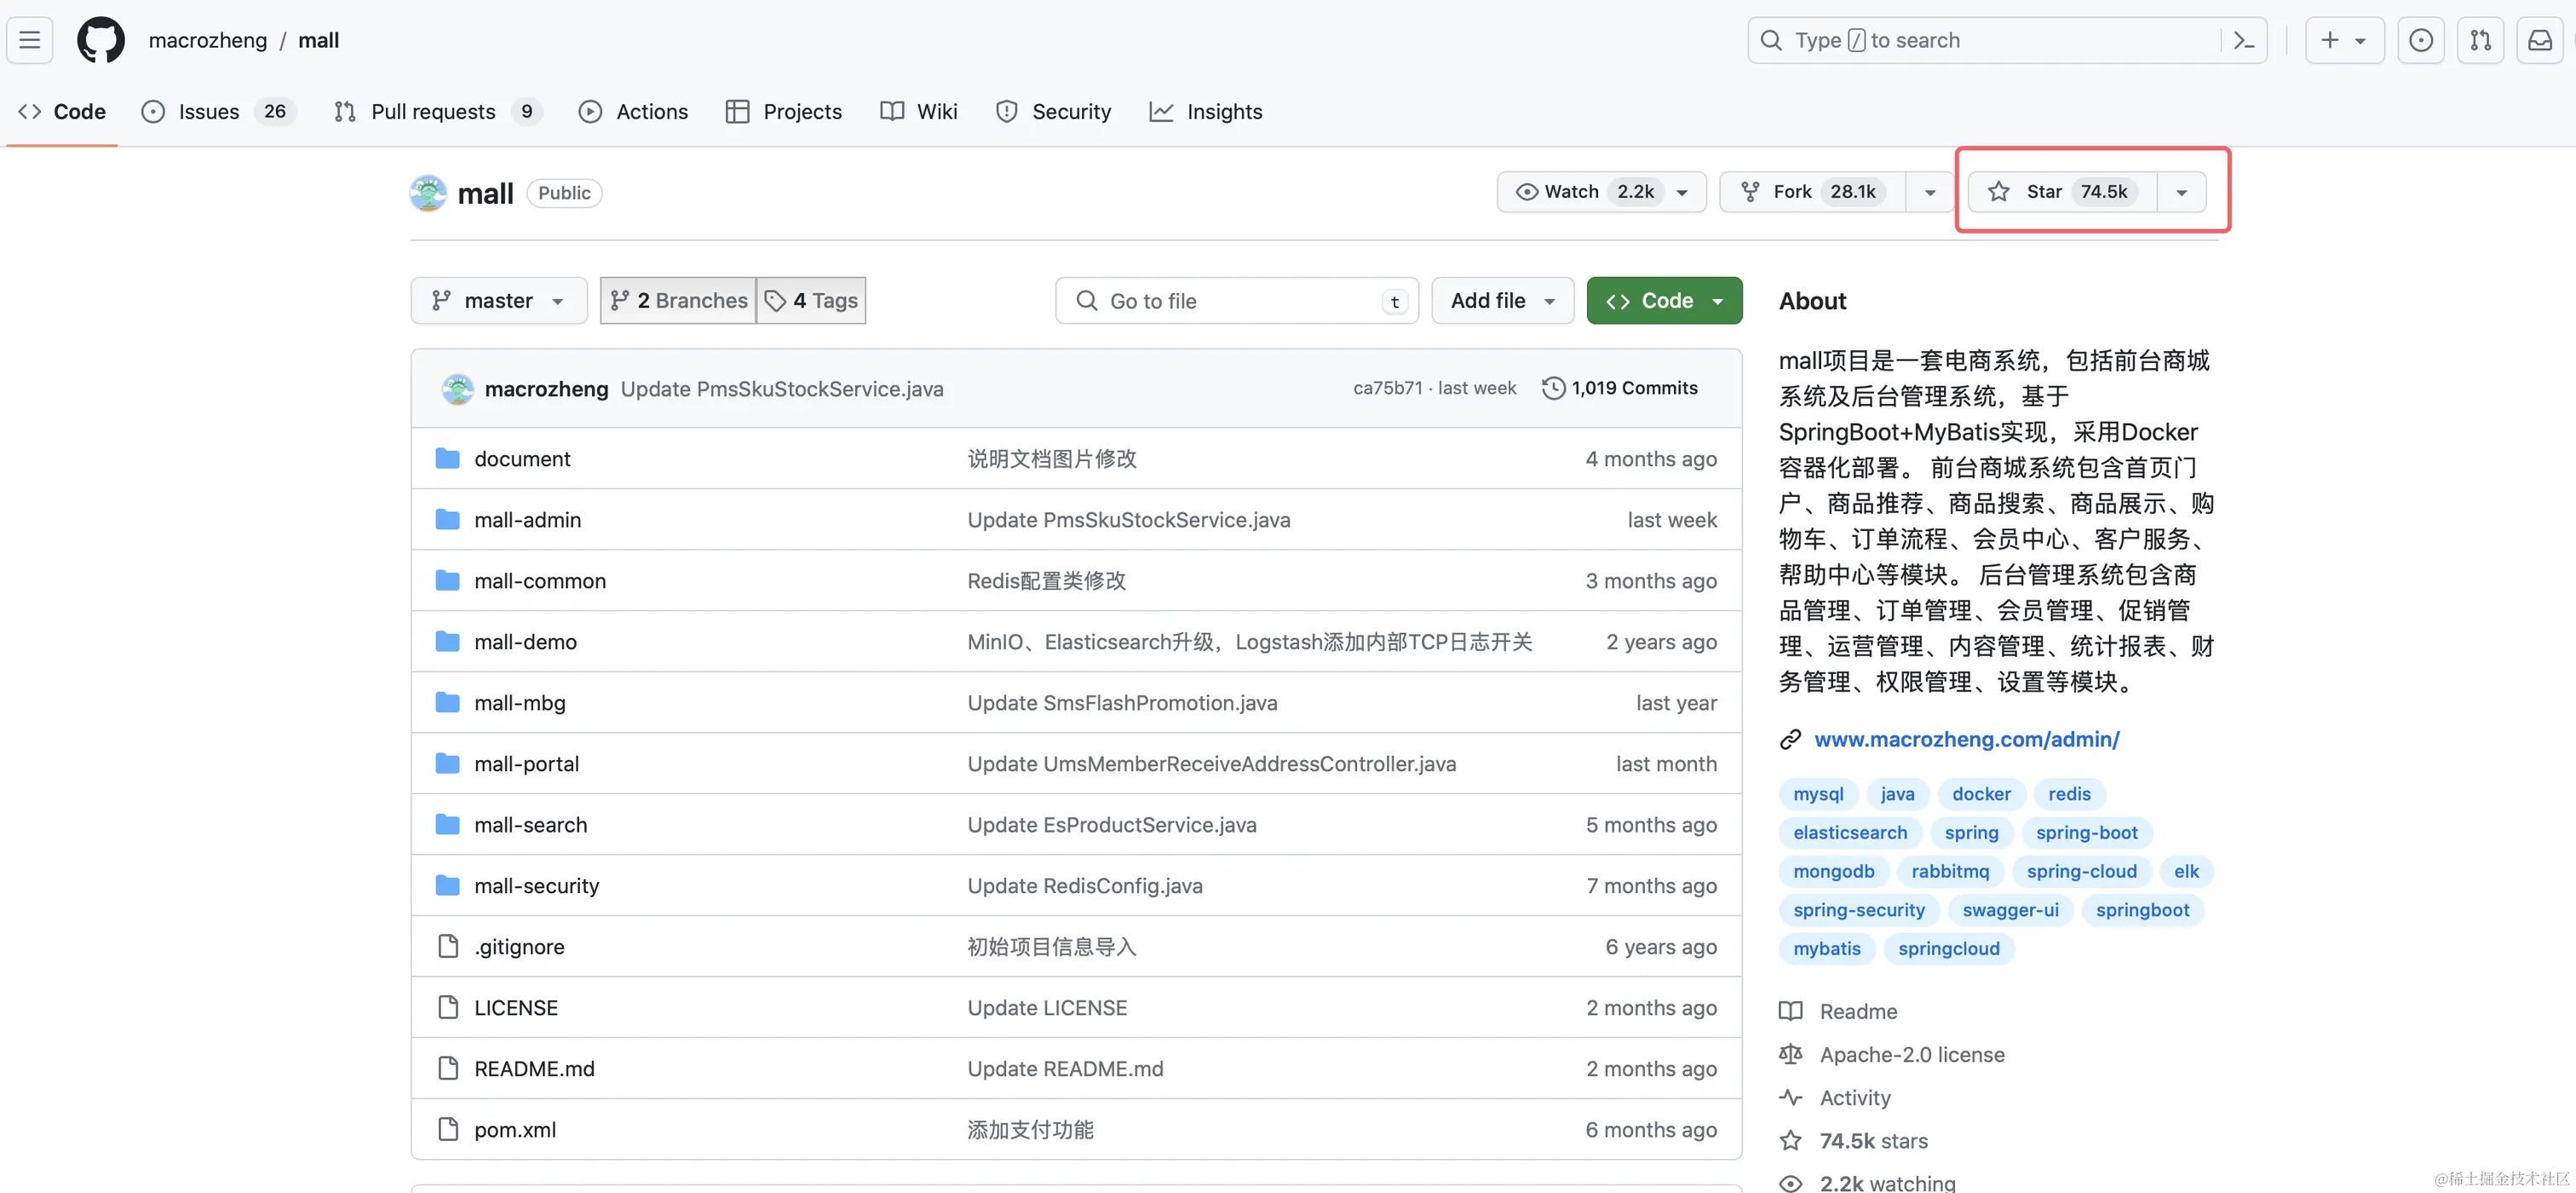Open commit message 'Update RedisConfig.java'
Image resolution: width=2576 pixels, height=1193 pixels.
(1084, 886)
